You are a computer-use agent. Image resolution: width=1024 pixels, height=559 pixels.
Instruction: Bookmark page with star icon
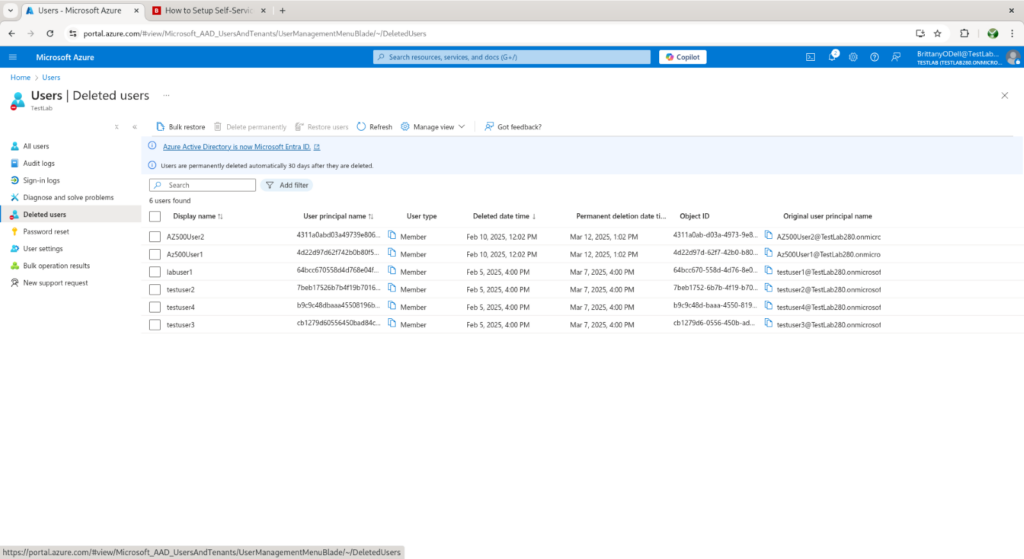(938, 33)
